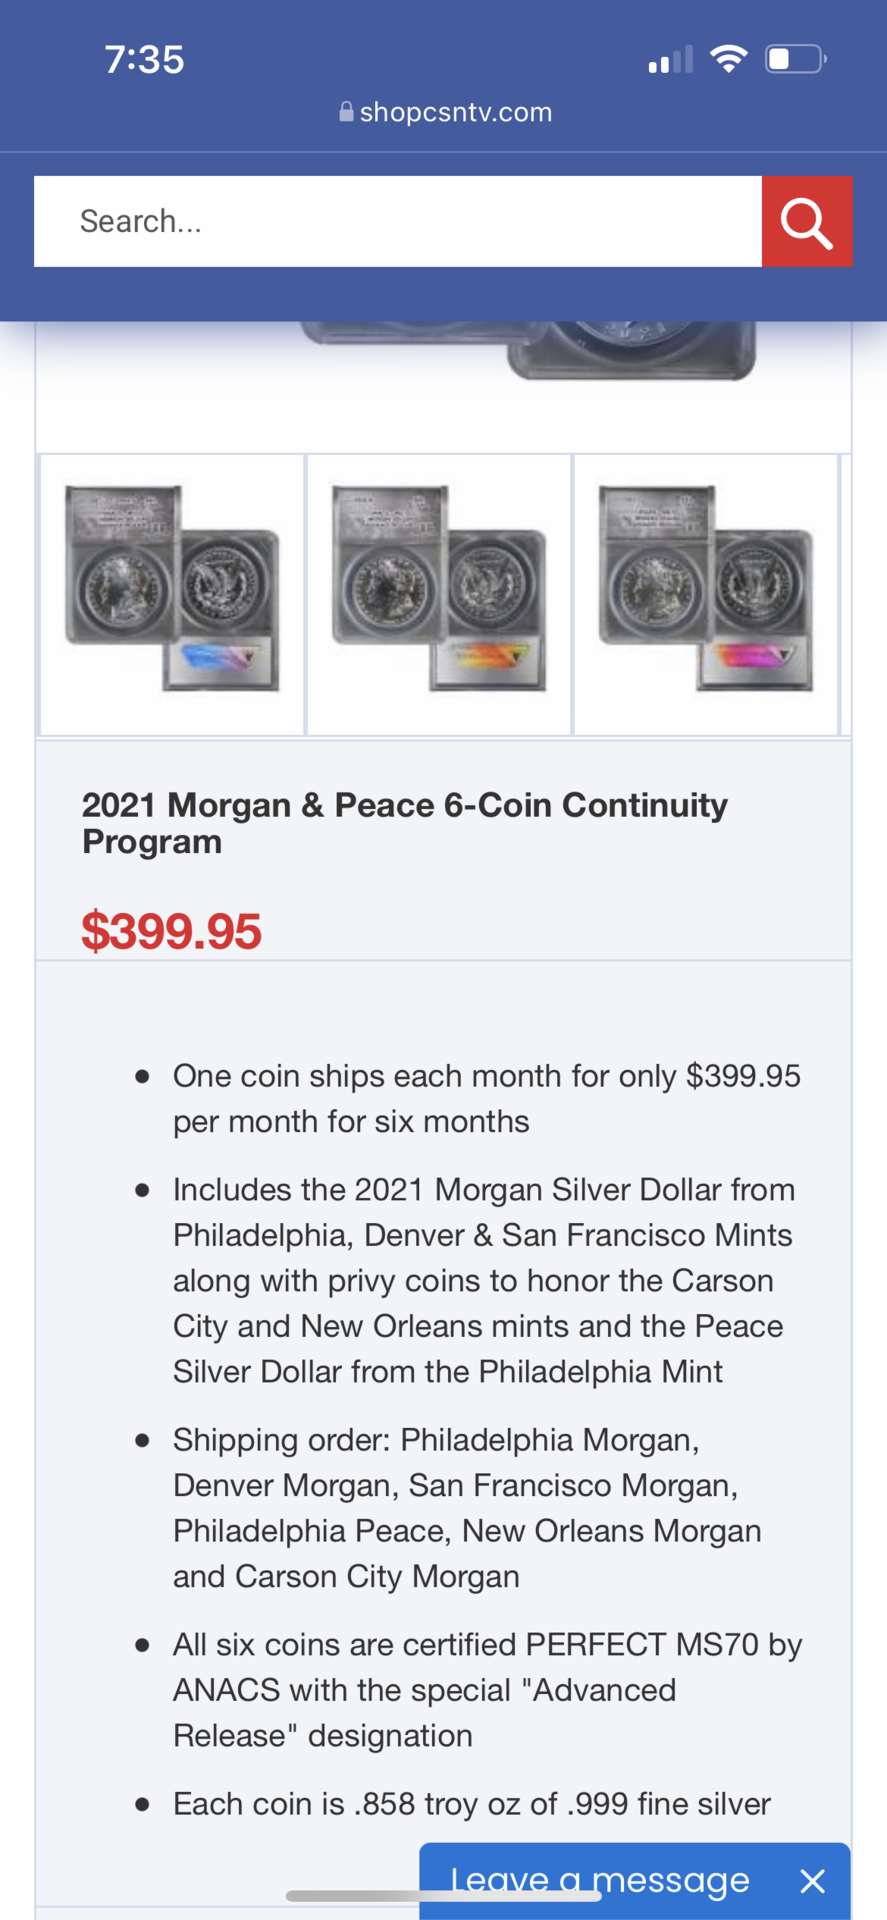The image size is (887, 1920).
Task: Tap the 2021 Morgan & Peace product title
Action: [x=404, y=823]
